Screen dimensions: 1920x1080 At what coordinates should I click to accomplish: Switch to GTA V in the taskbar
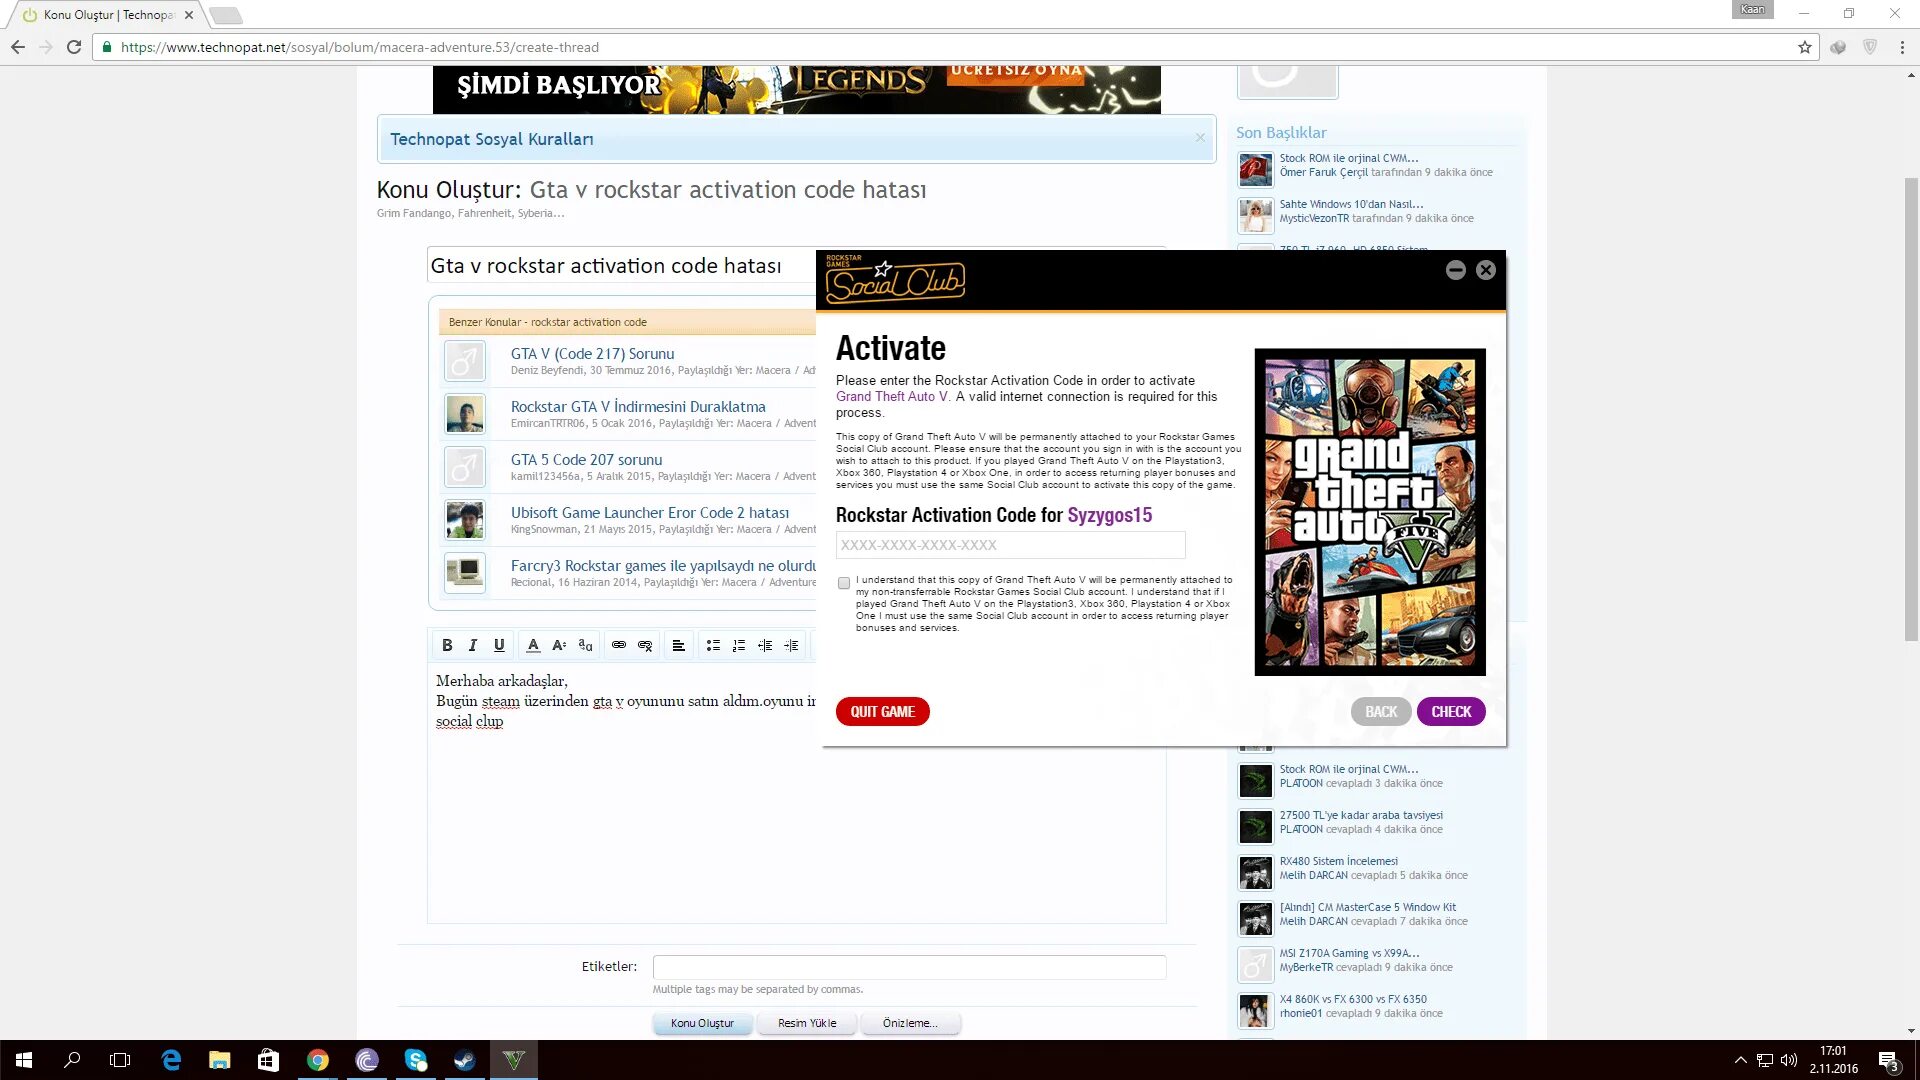[x=514, y=1060]
